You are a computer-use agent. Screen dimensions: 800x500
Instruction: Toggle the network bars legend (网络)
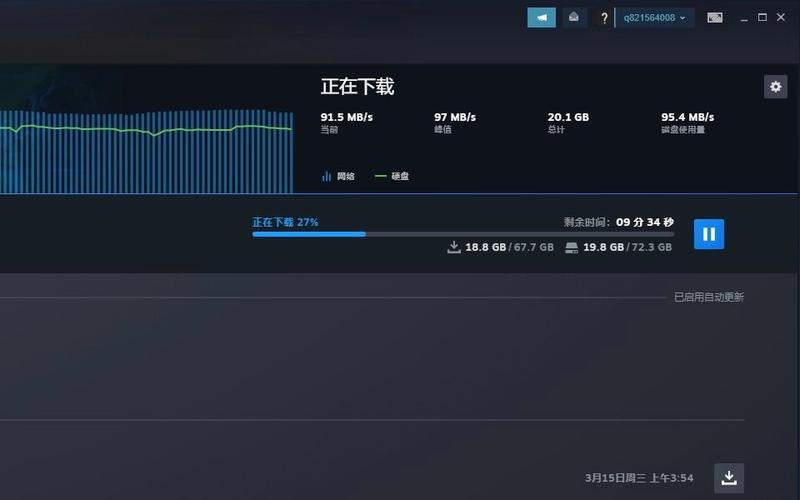tap(338, 176)
